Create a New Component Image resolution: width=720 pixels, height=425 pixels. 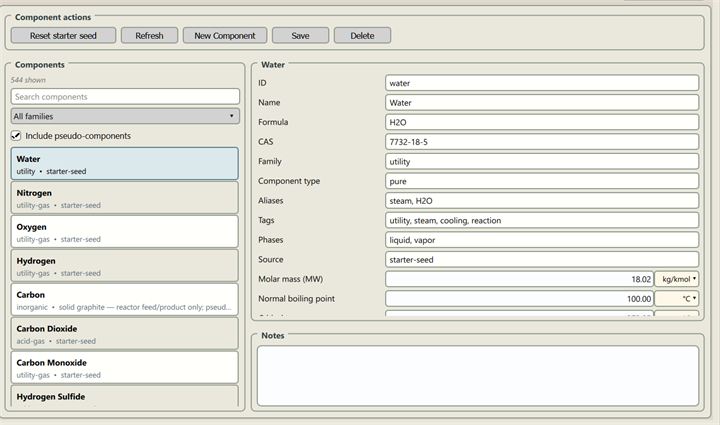[x=225, y=36]
